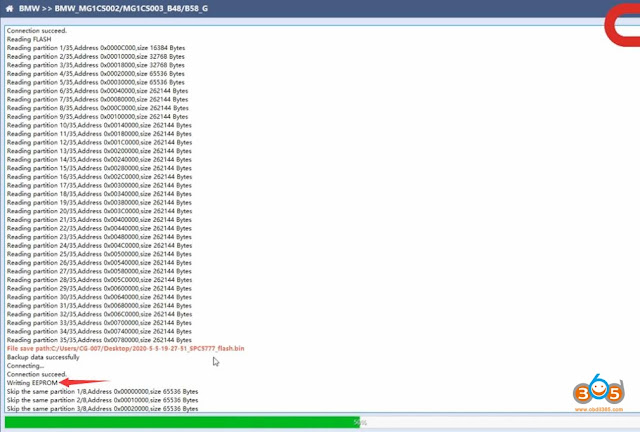640x432 pixels.
Task: Select log line 'Reading partition 2/35' at 0x00010000
Action: coord(96,56)
